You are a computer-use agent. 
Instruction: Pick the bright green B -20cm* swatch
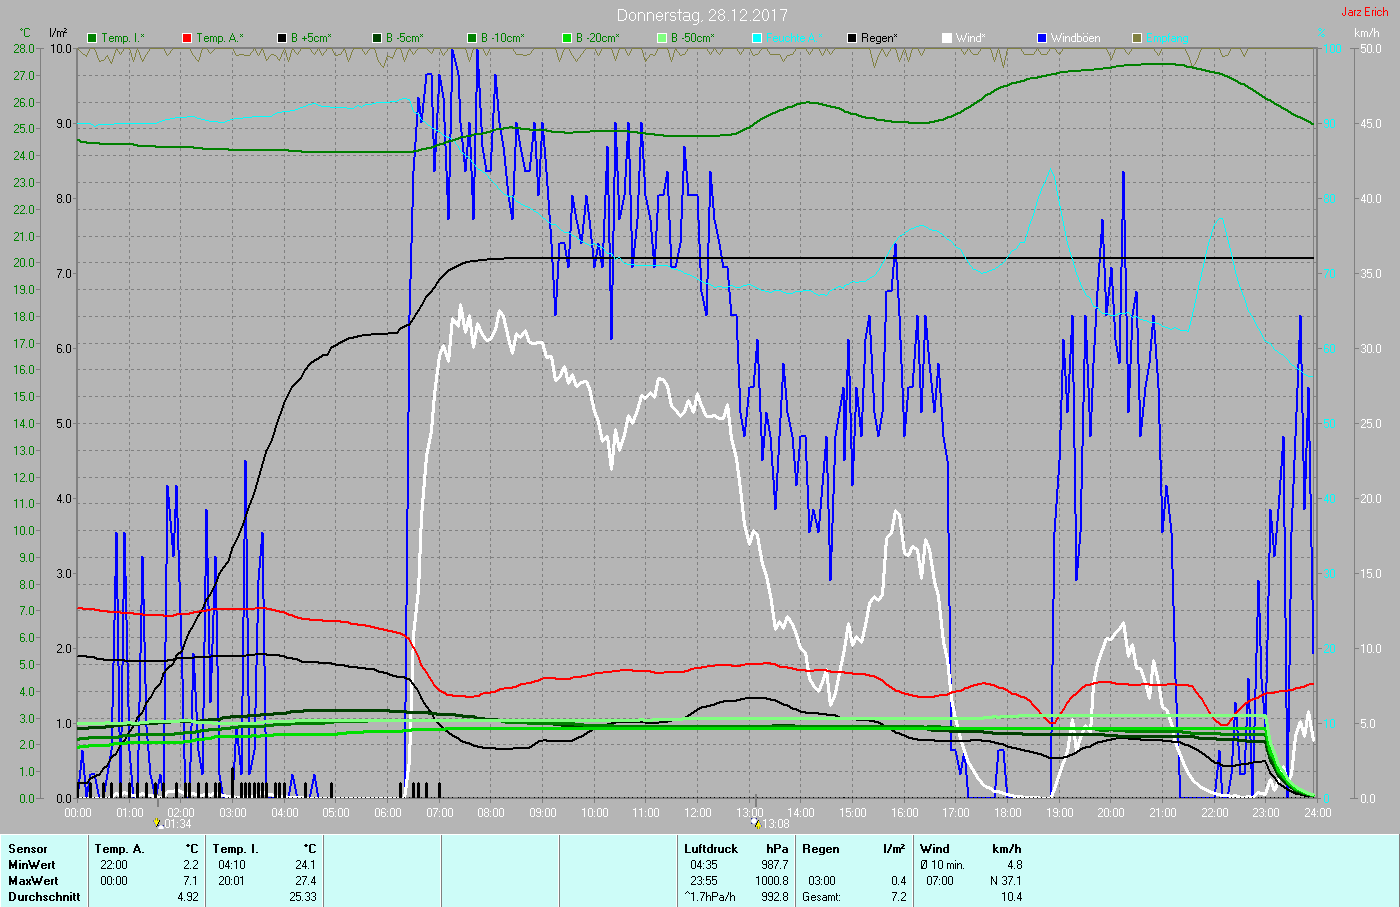click(567, 38)
